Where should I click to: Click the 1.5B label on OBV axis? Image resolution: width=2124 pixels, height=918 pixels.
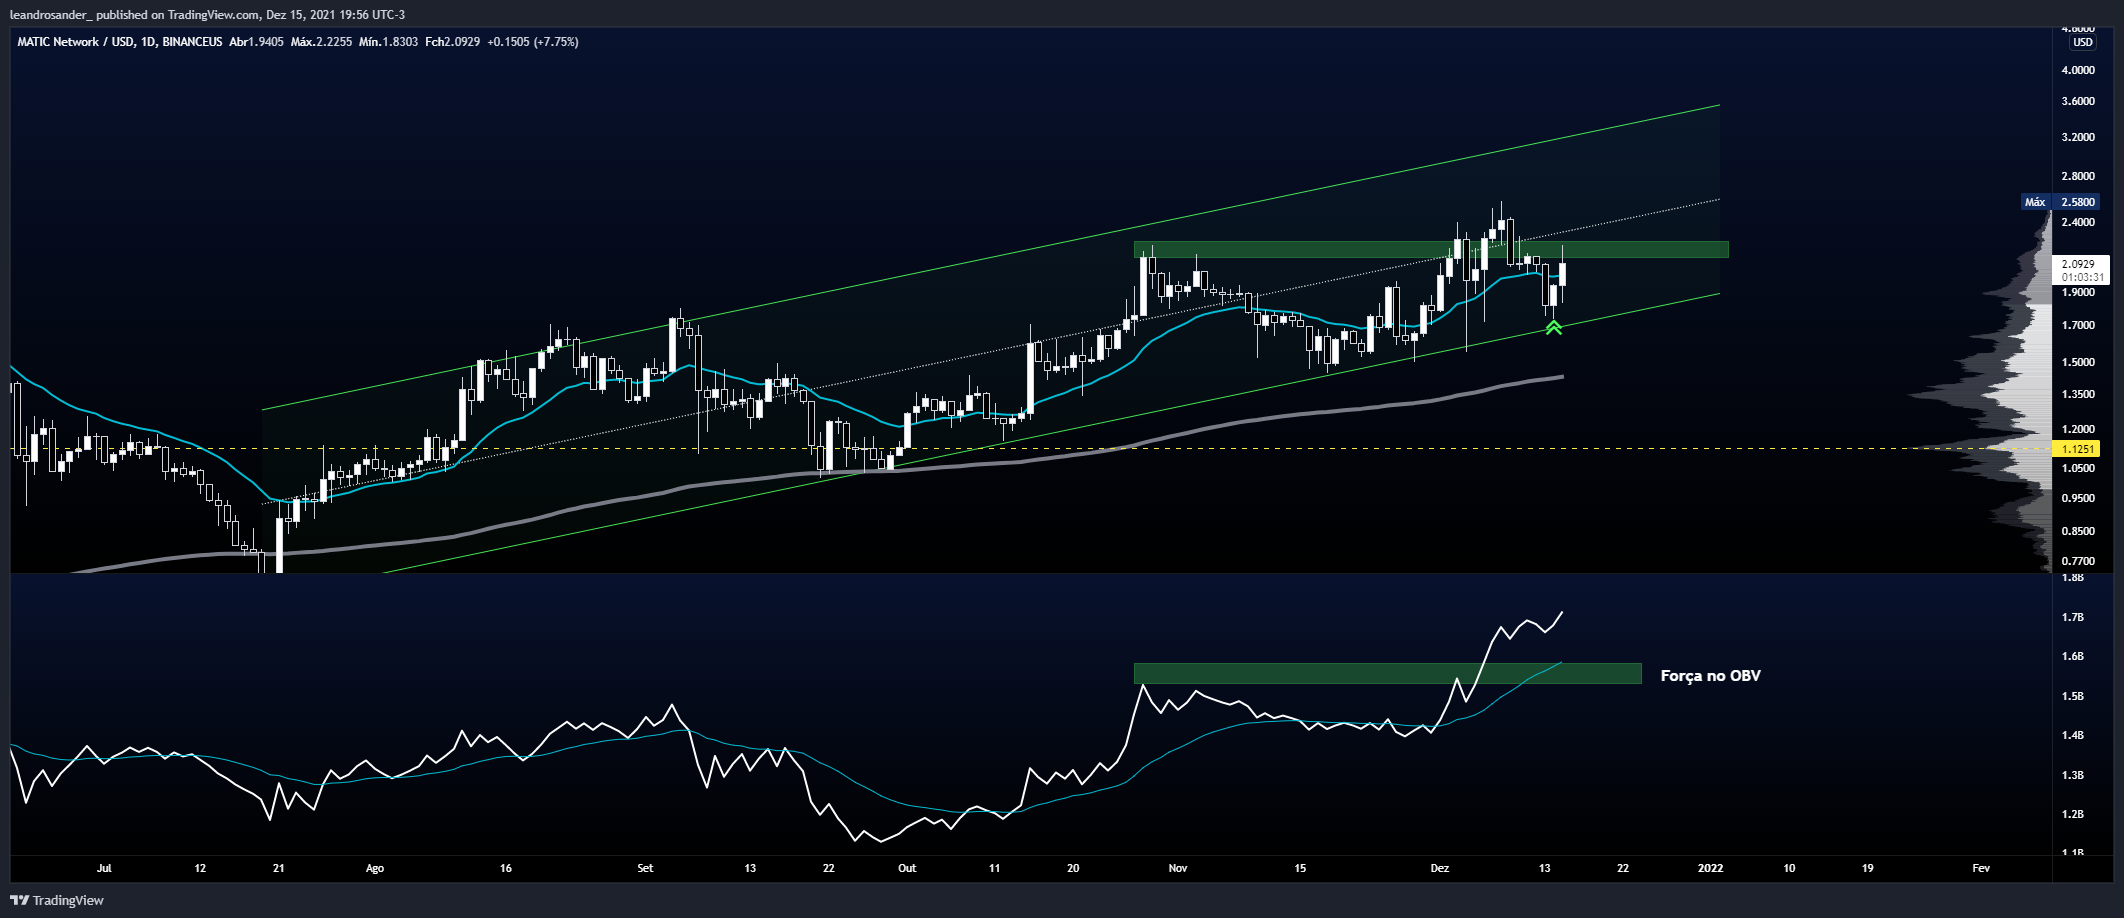coord(2072,696)
